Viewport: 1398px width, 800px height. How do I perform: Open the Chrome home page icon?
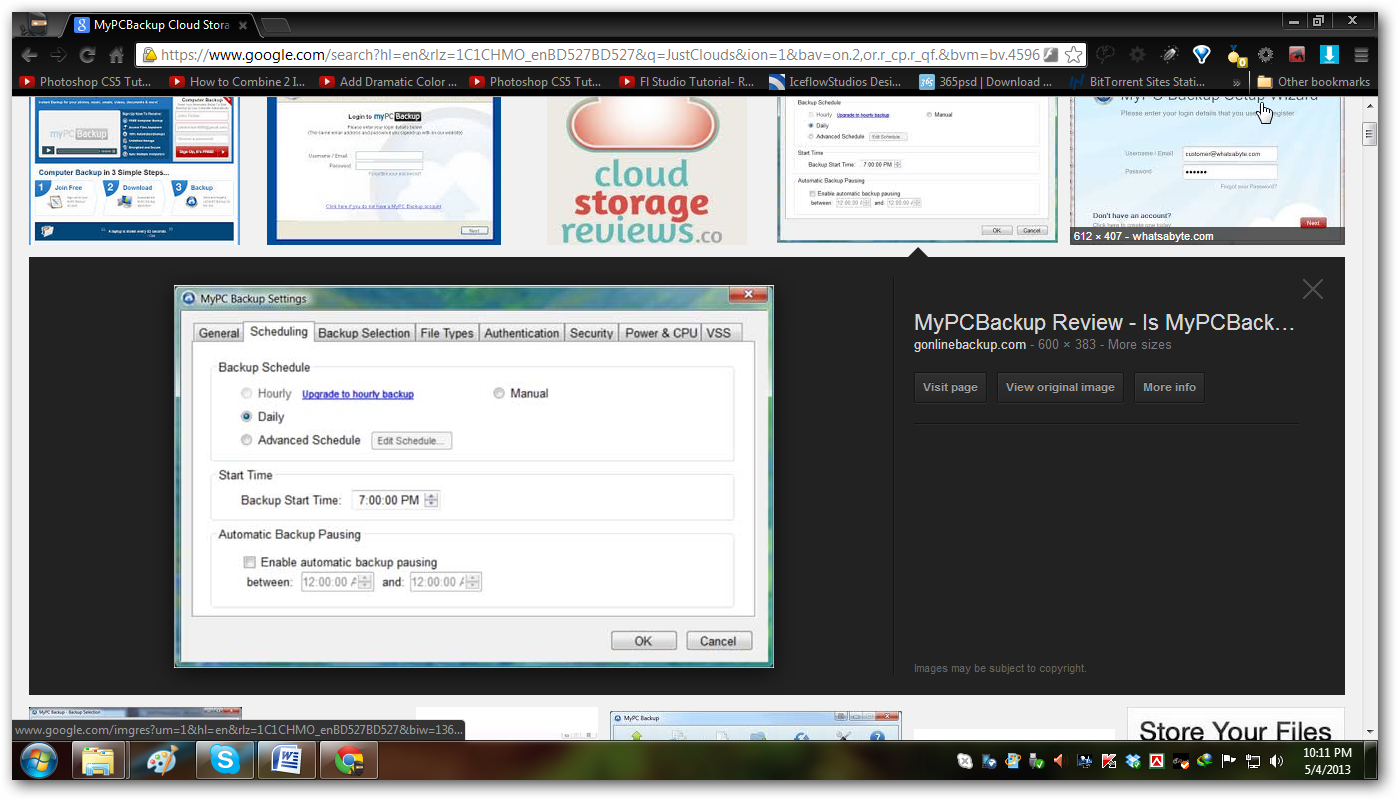[x=117, y=55]
